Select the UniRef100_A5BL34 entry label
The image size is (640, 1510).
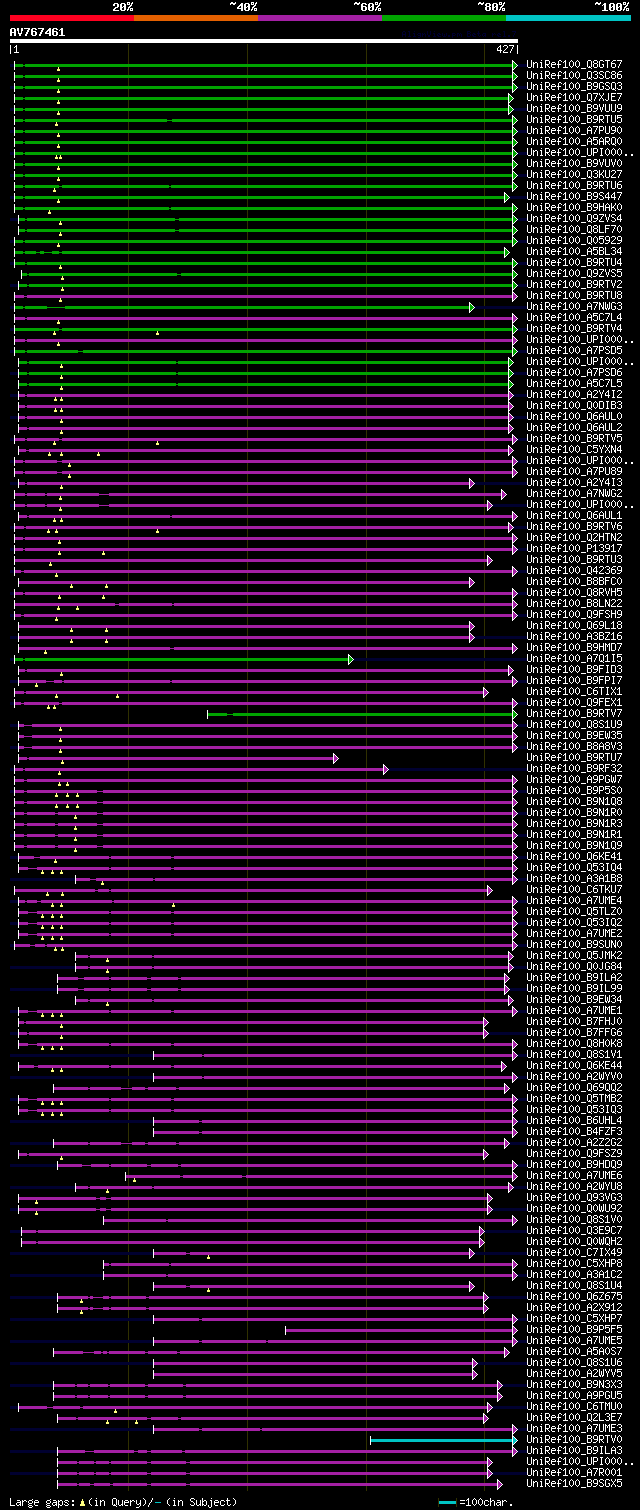574,251
